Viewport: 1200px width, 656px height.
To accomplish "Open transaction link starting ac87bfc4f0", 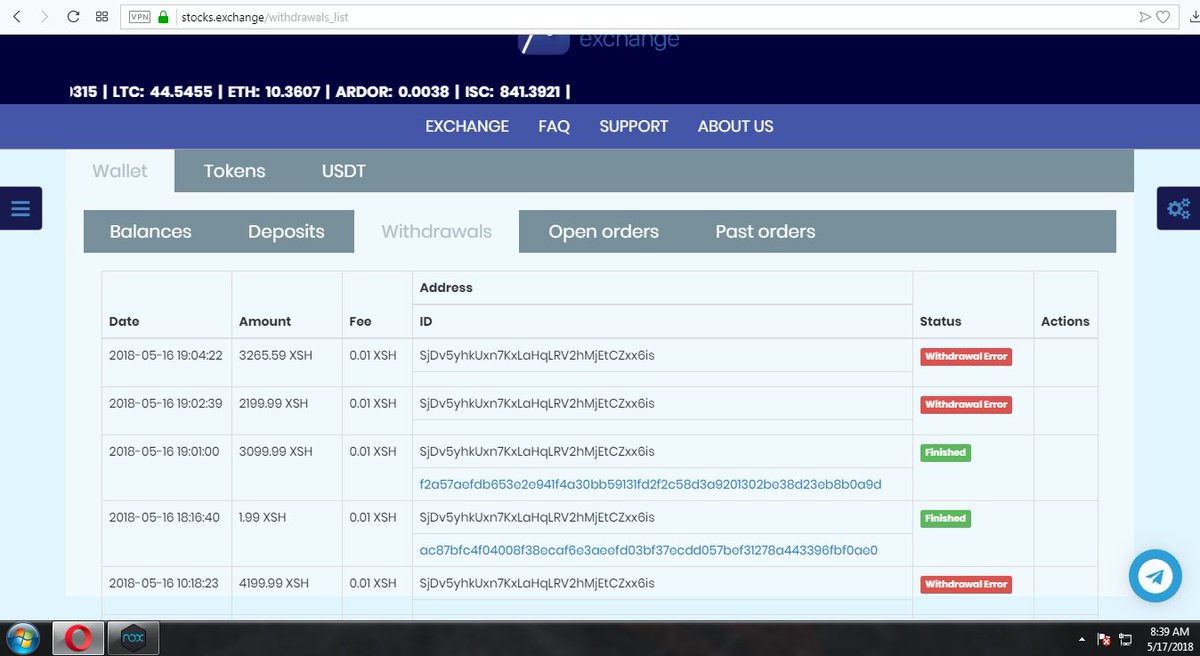I will point(649,550).
